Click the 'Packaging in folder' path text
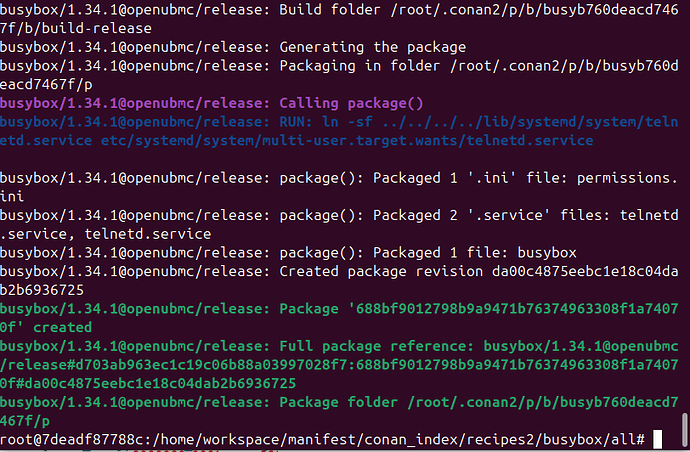The height and width of the screenshot is (452, 690). pos(480,66)
